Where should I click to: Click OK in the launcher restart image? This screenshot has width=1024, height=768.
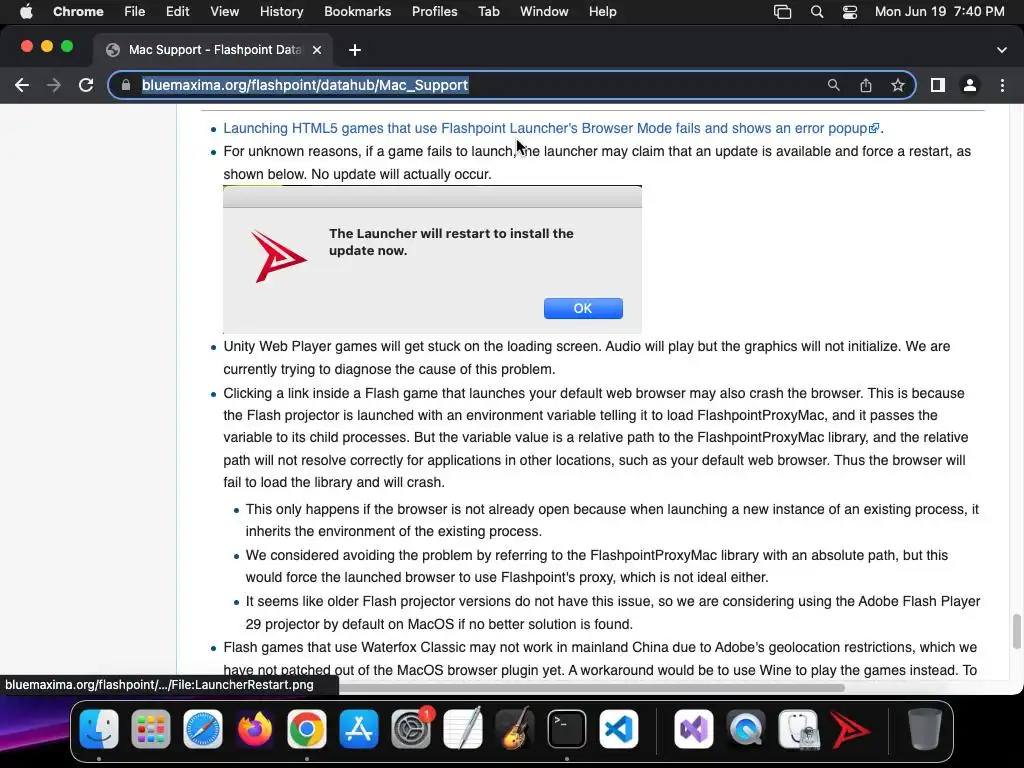click(x=583, y=308)
